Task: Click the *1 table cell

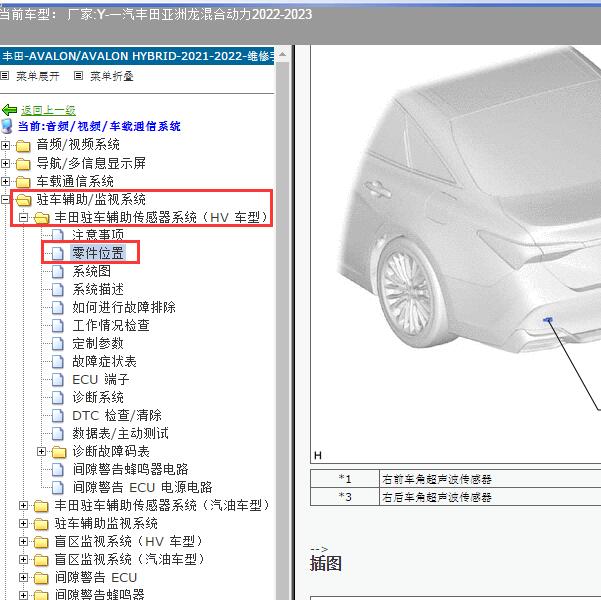Action: click(x=345, y=479)
